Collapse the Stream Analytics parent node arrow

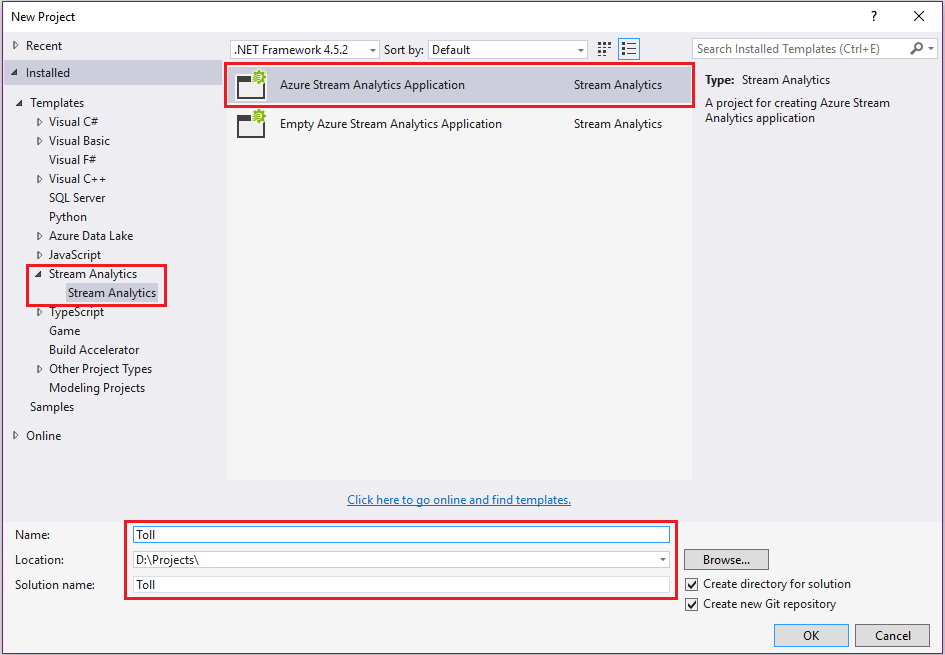tap(39, 274)
